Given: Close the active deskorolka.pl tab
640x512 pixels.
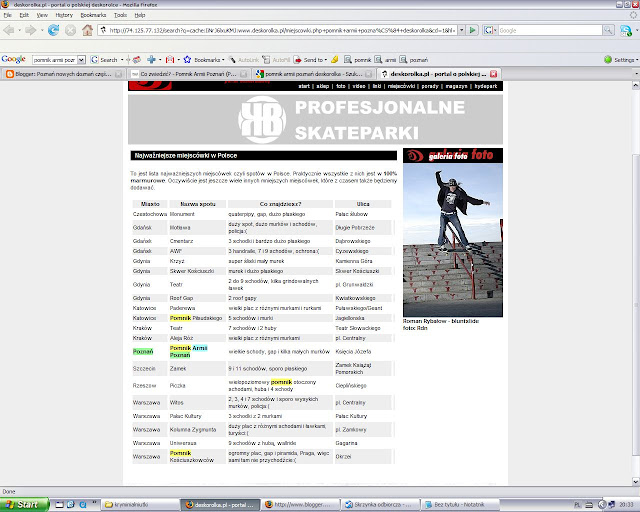Looking at the screenshot, I should click(x=493, y=74).
